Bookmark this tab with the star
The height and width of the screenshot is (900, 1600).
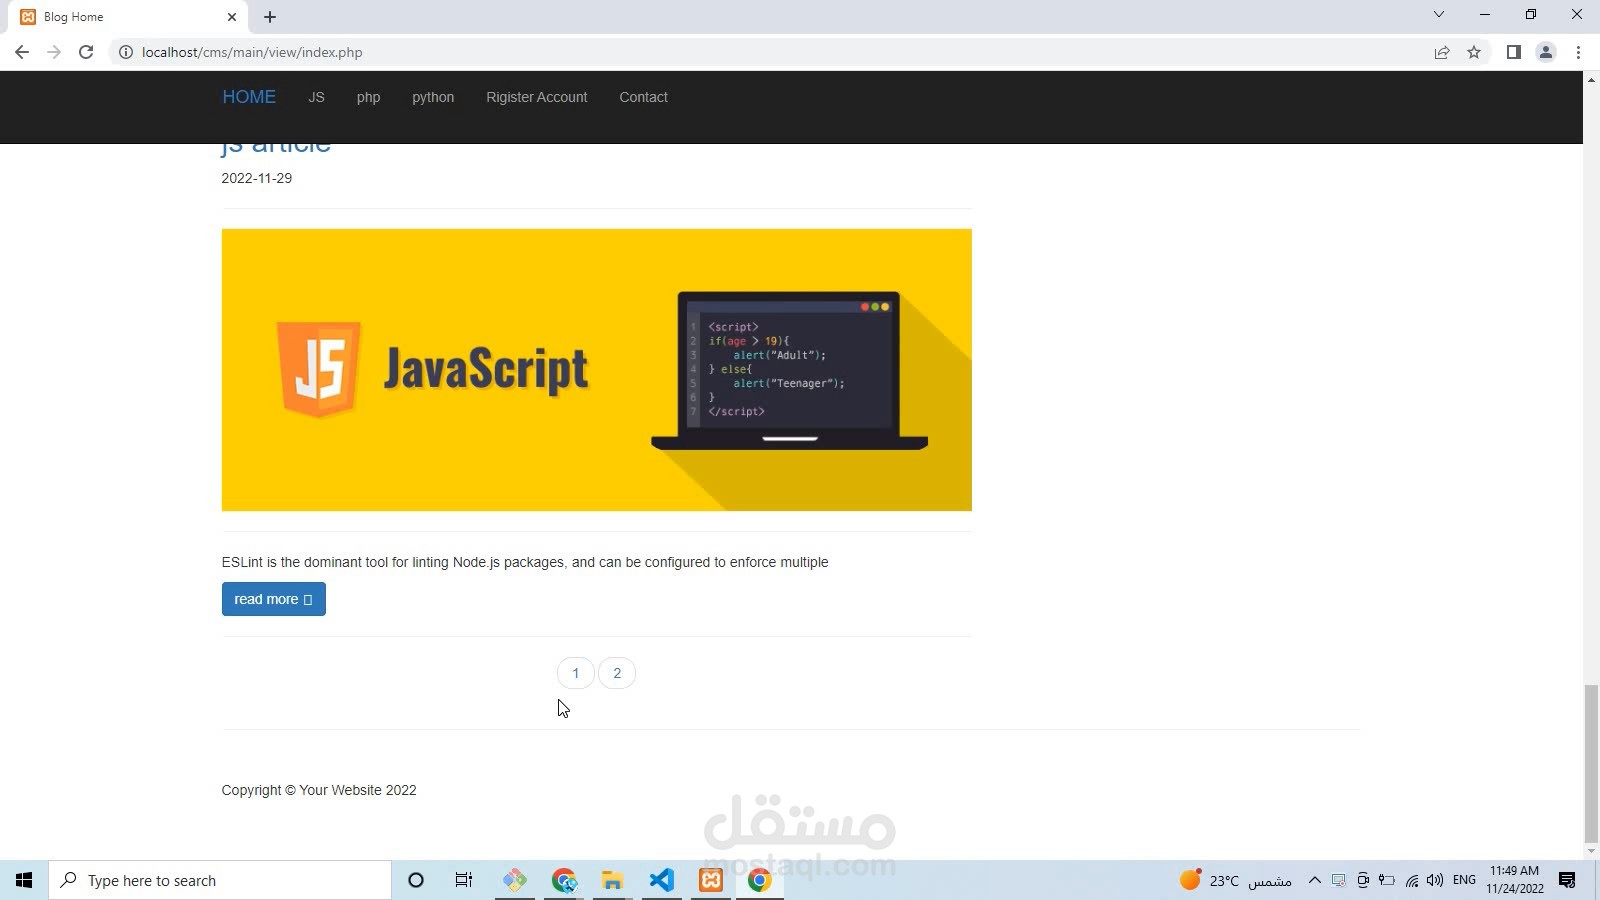point(1474,52)
